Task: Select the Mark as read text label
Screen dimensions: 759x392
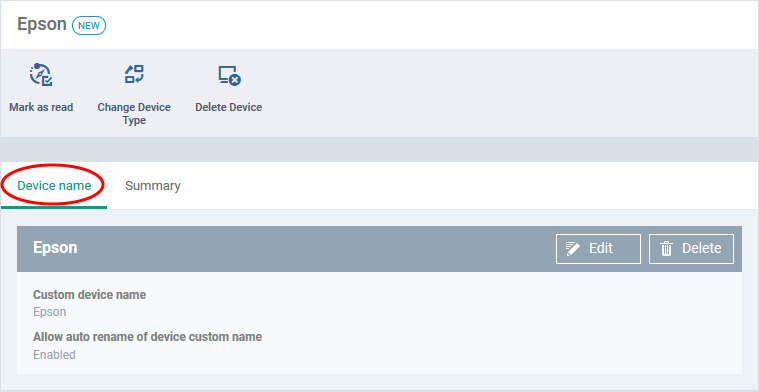Action: tap(41, 107)
